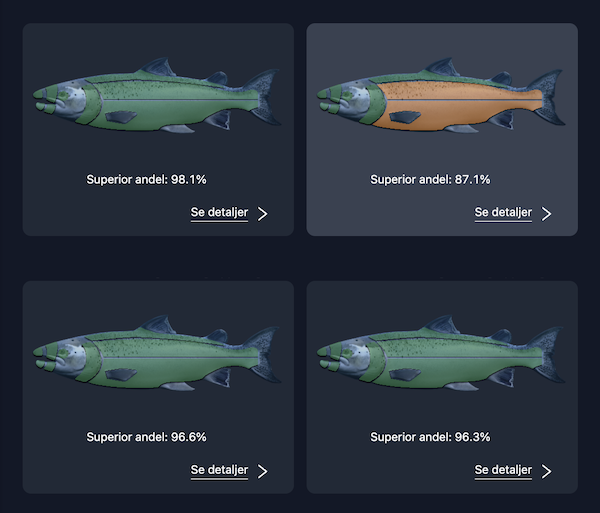Click the head of the orange salmon
The height and width of the screenshot is (513, 600).
pos(350,100)
